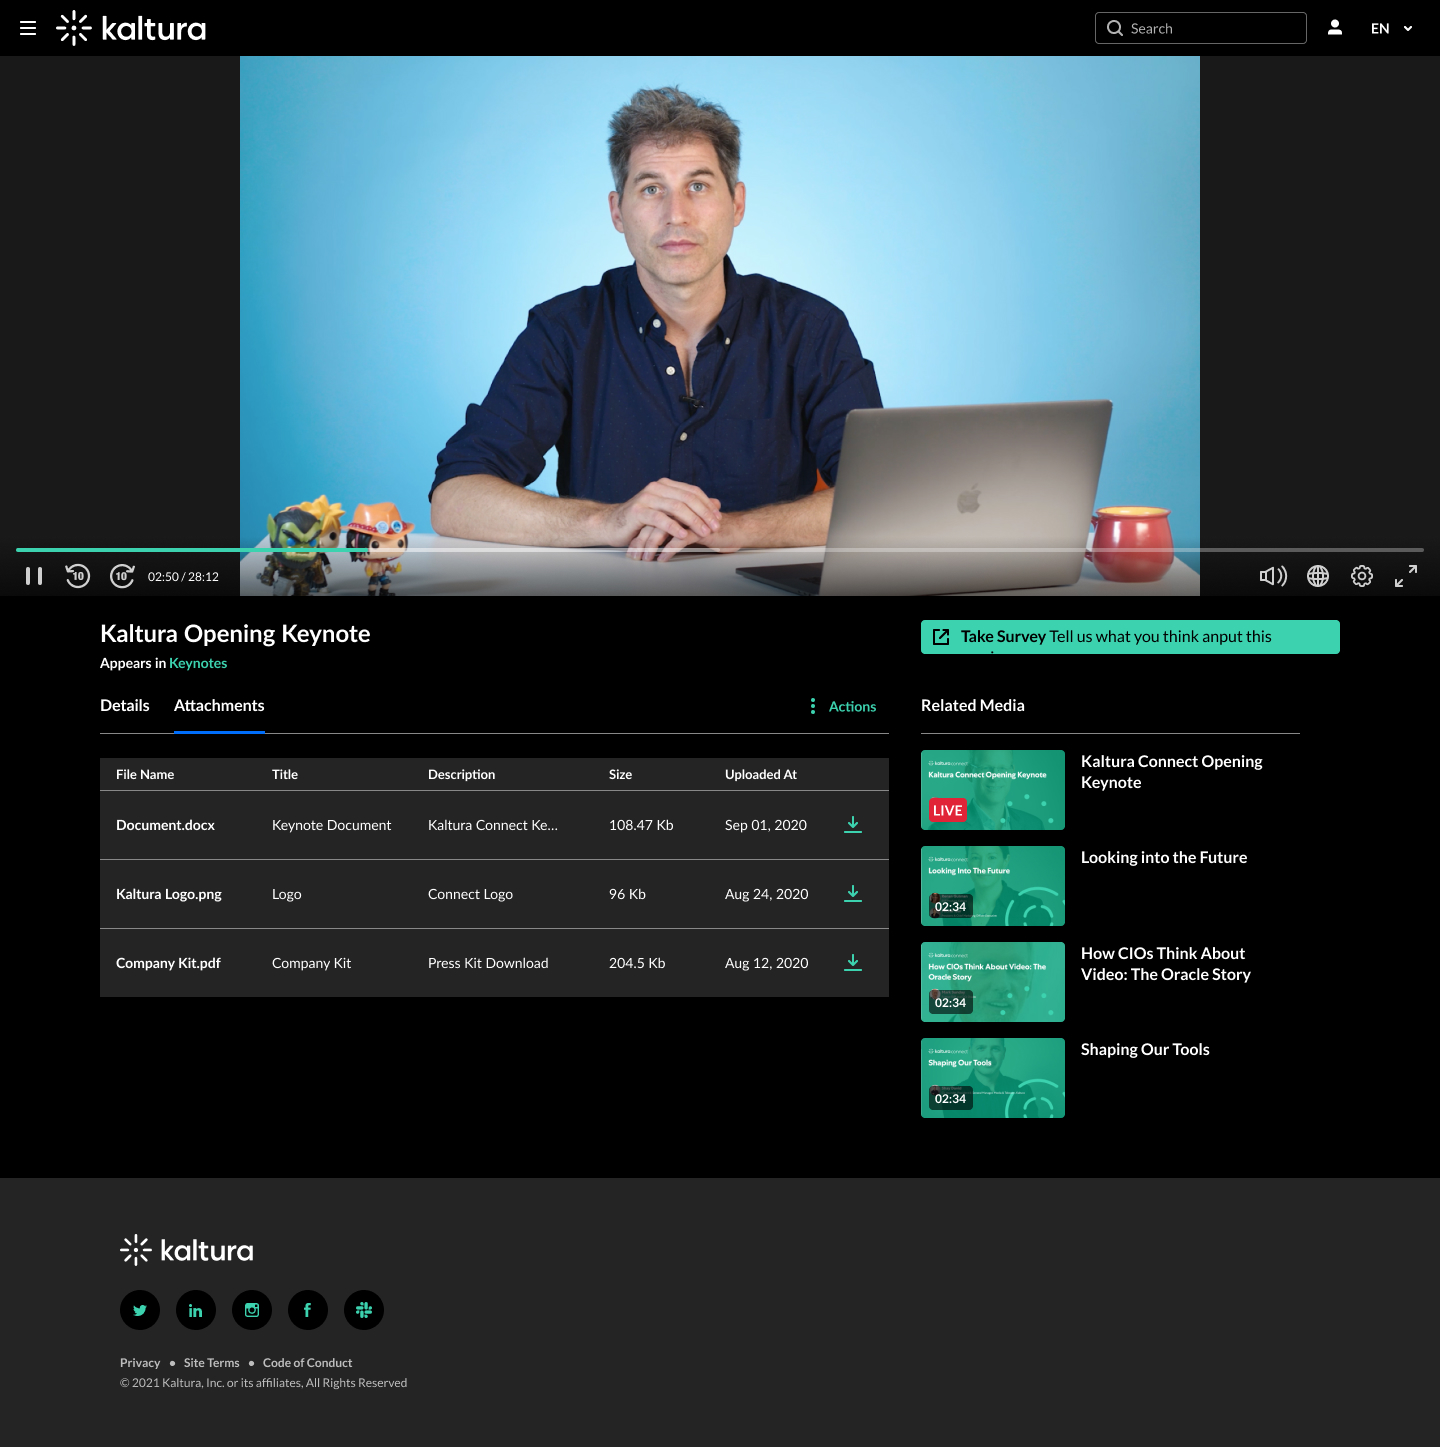This screenshot has width=1440, height=1447.
Task: Open the 'Kaltura Connect Opening Keynote' title
Action: 1172,772
